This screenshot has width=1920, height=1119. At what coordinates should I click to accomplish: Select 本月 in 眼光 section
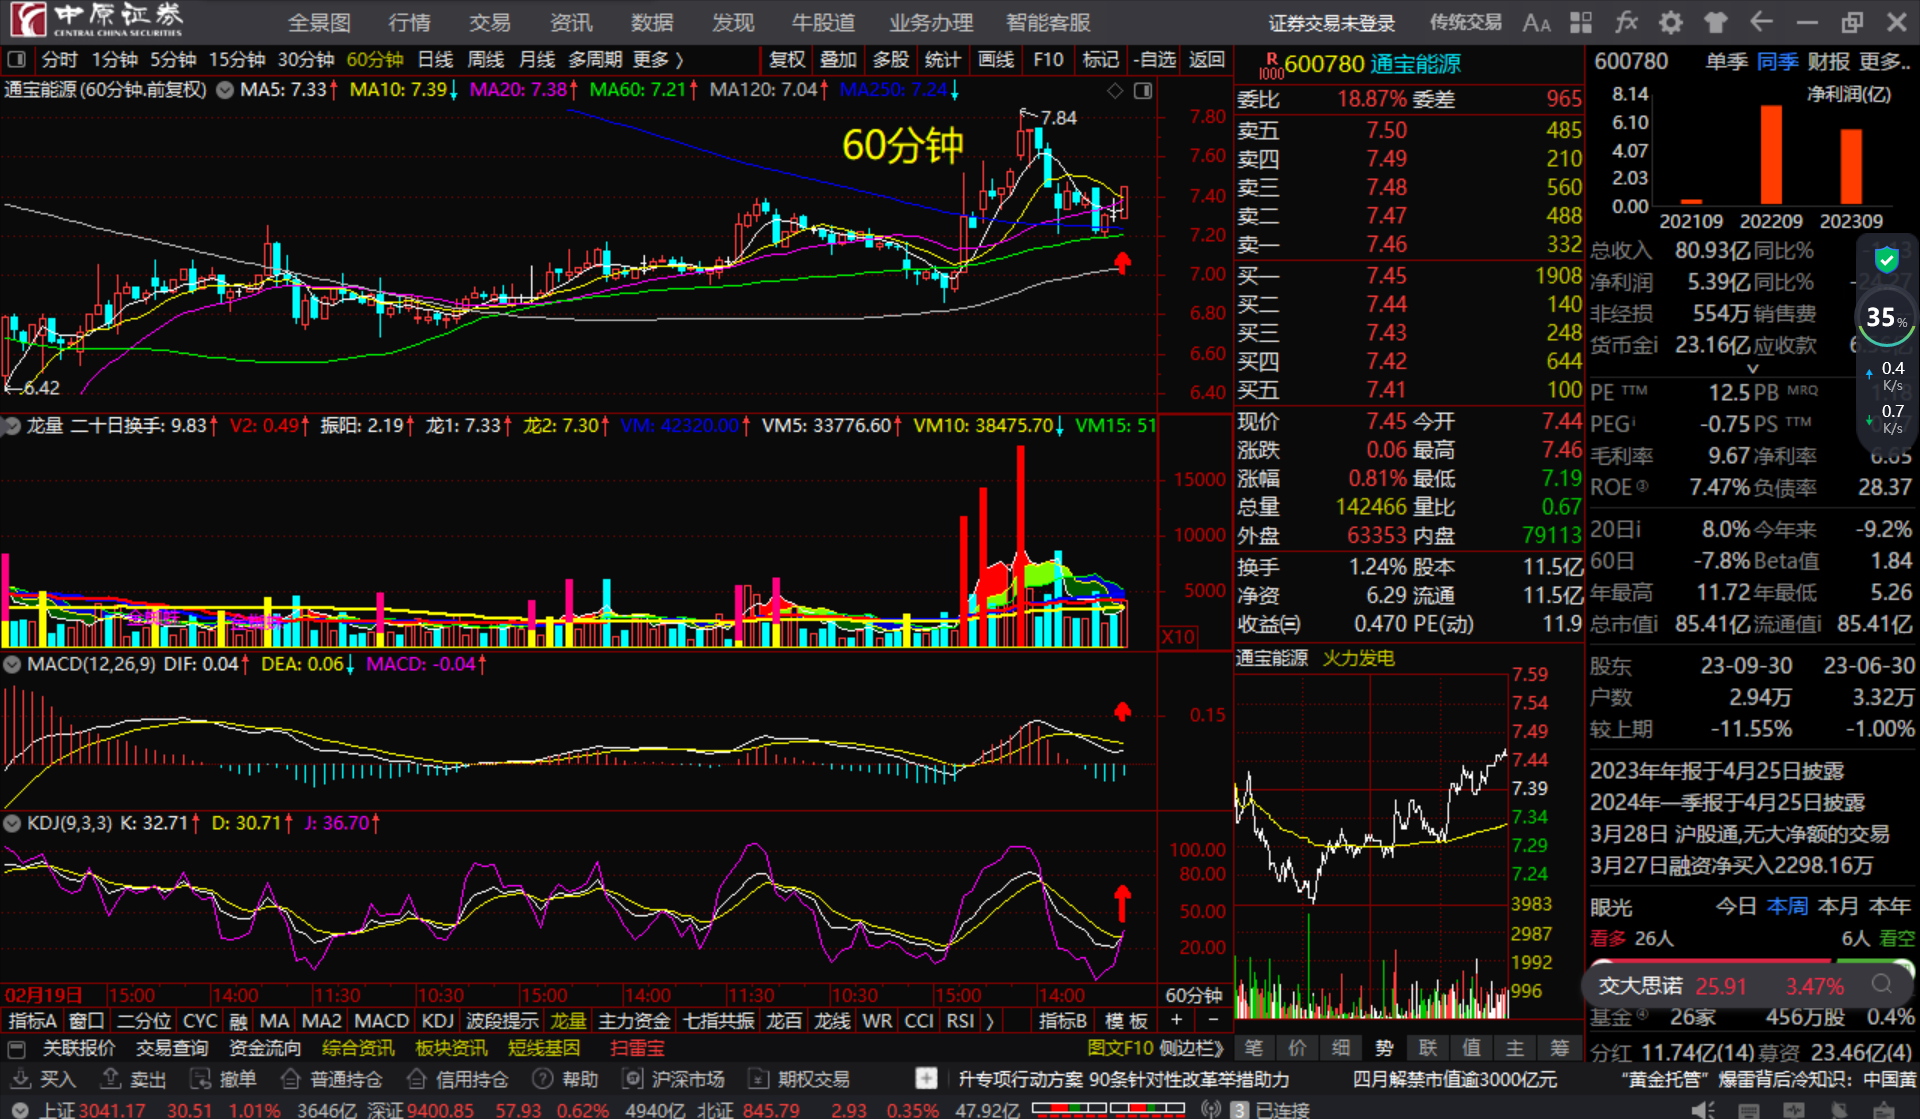click(x=1838, y=906)
